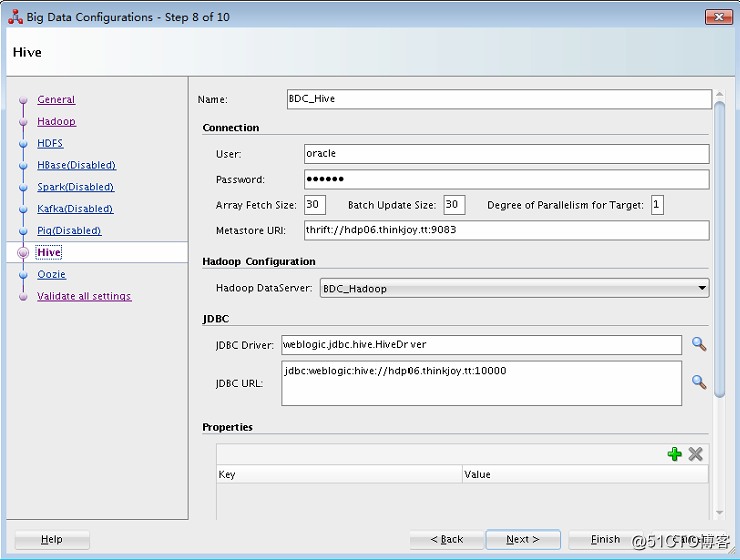Add a property with the green plus icon
740x560 pixels.
674,454
